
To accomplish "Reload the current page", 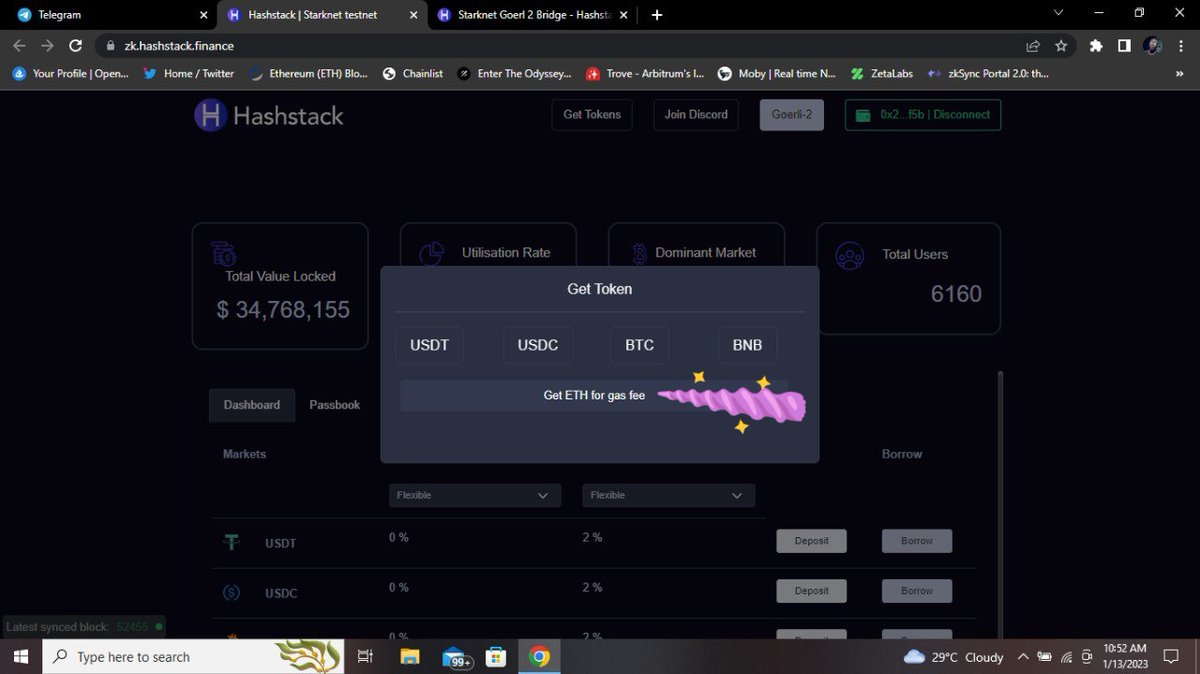I will pyautogui.click(x=75, y=46).
